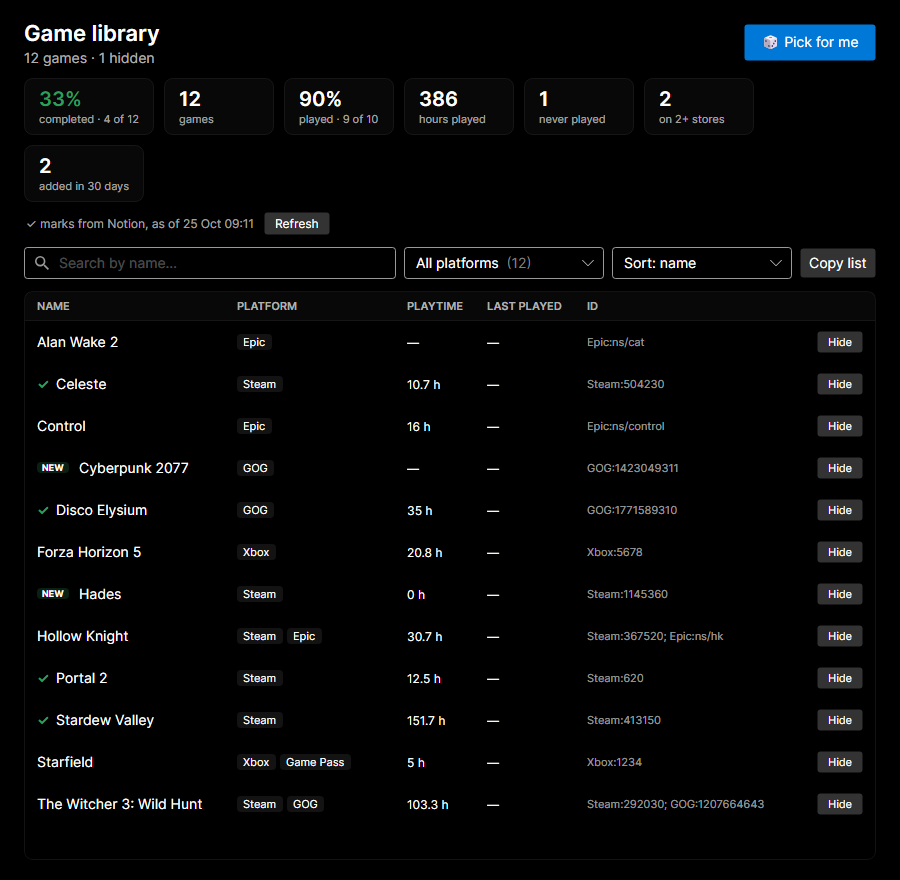Click the Game library heading
The width and height of the screenshot is (900, 880).
pos(92,33)
